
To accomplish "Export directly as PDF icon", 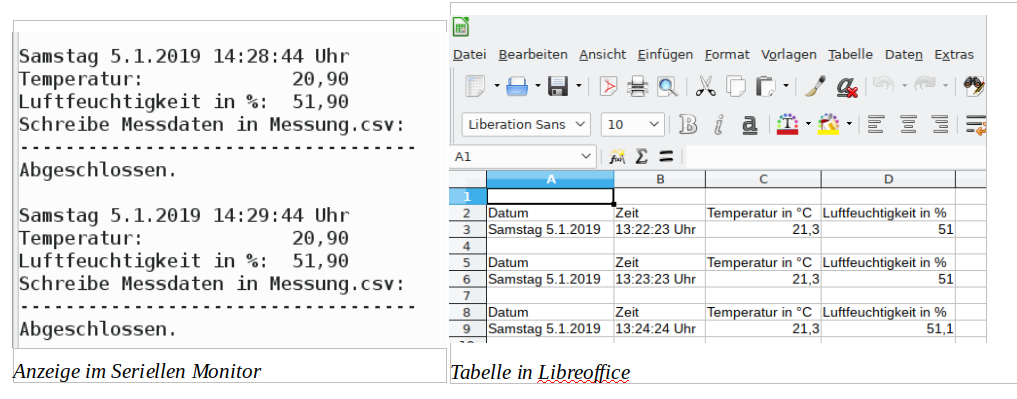I will pos(608,86).
